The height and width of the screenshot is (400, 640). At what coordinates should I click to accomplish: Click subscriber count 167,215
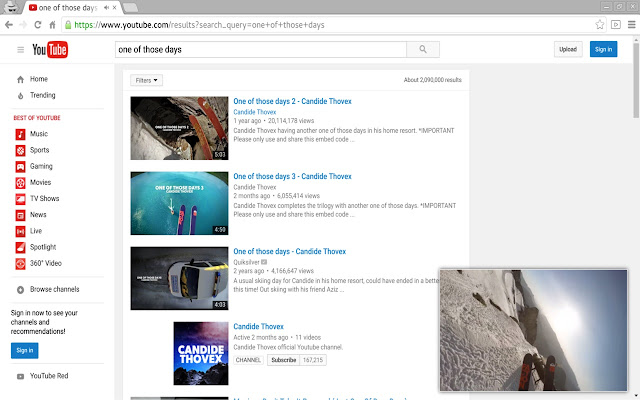313,360
